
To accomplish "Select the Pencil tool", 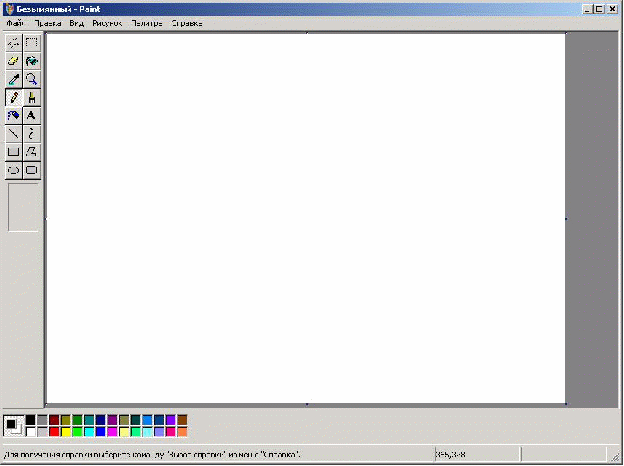I will (14, 97).
